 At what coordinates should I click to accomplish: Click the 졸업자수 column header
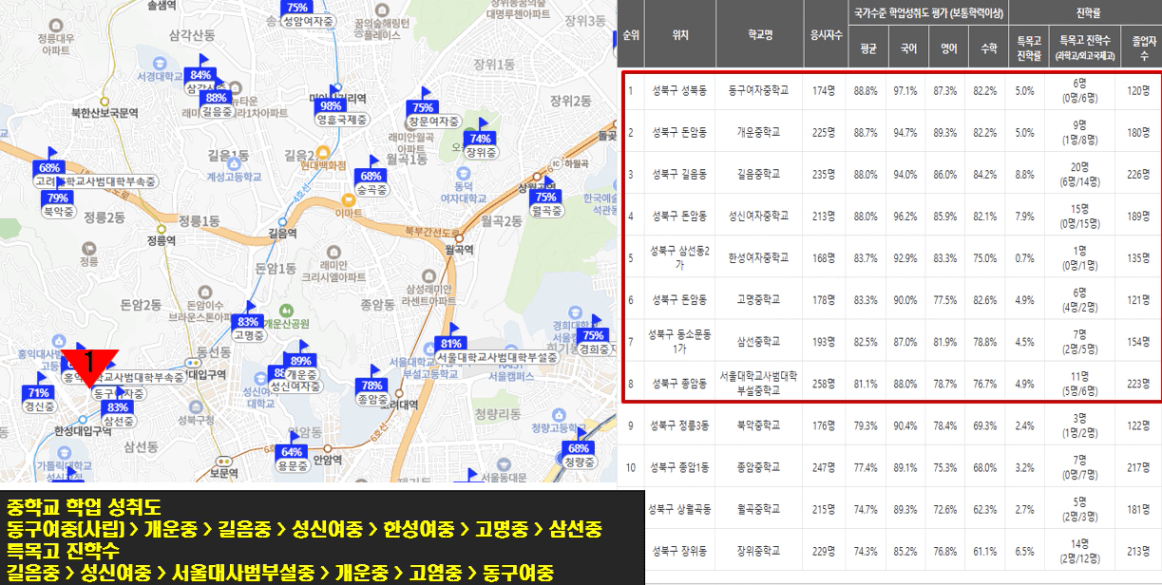[x=1140, y=48]
